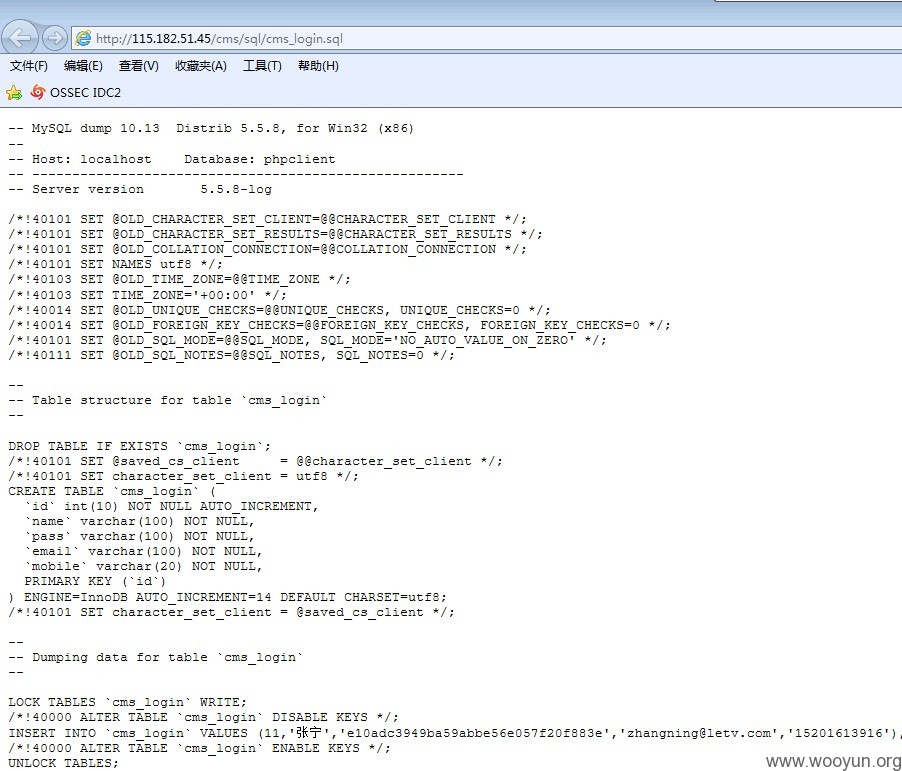Click the browser Back arrow button
The image size is (902, 771).
coord(20,38)
